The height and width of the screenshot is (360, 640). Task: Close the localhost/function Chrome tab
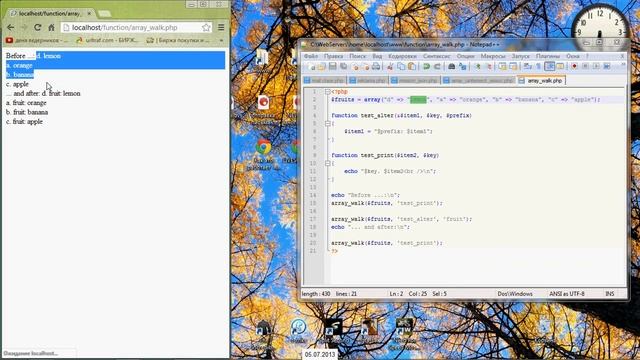point(89,13)
